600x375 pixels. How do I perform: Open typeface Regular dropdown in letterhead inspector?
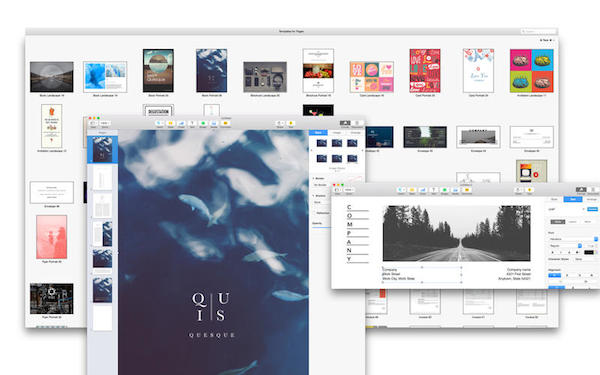566,246
